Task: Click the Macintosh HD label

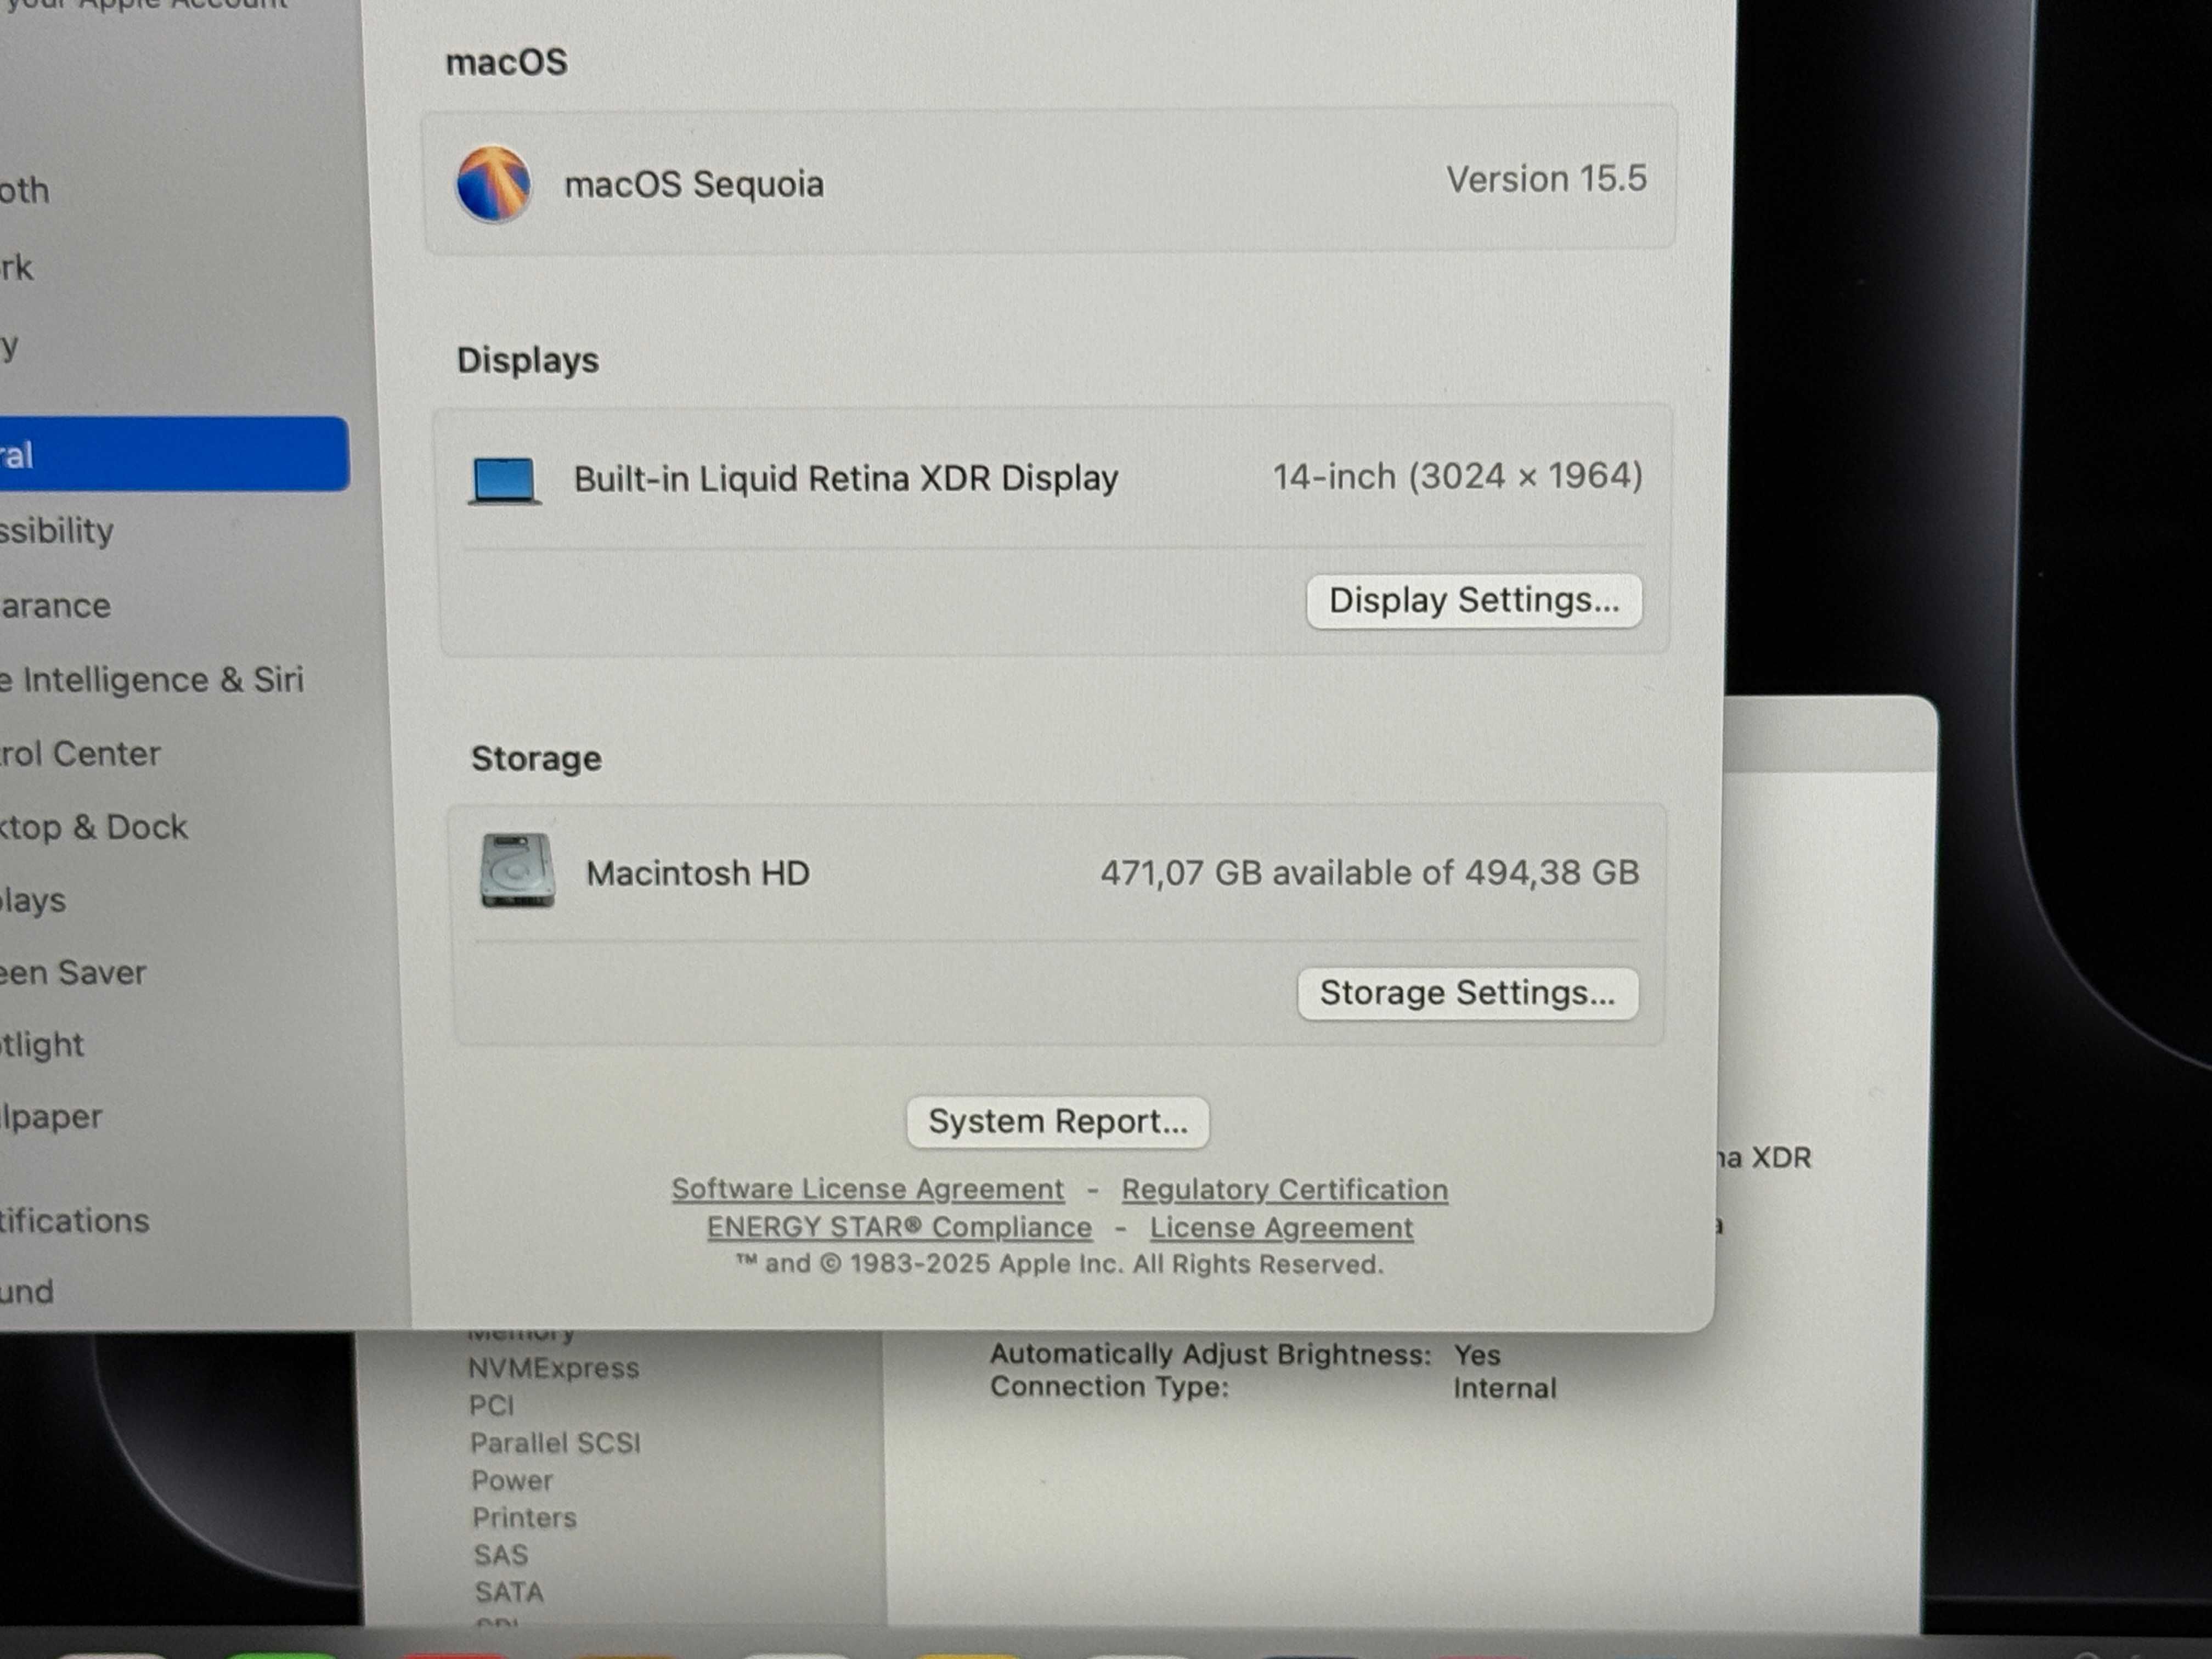Action: pos(697,873)
